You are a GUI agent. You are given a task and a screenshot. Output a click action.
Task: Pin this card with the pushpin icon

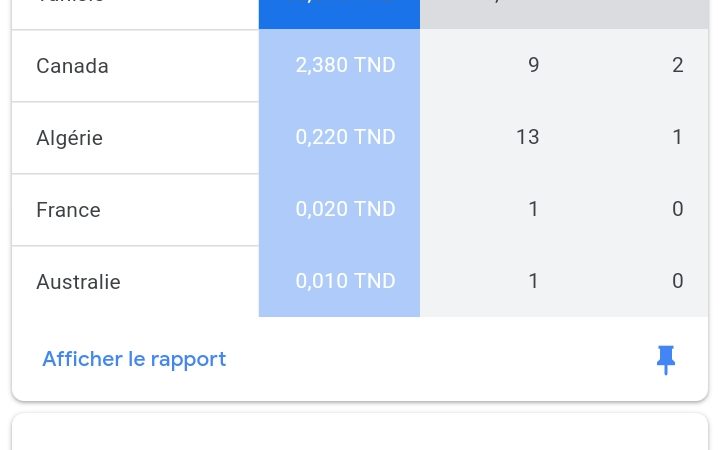pyautogui.click(x=665, y=360)
